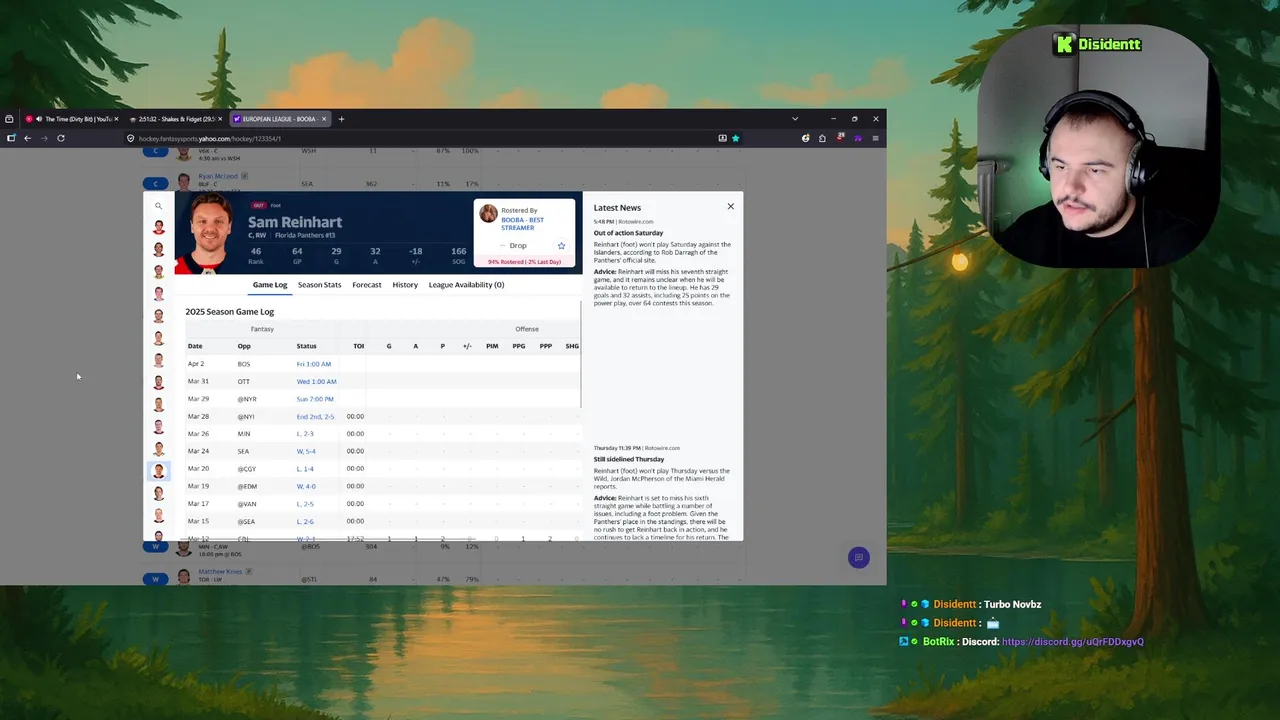Switch to the Shakes & Fidget tab
The height and width of the screenshot is (720, 1280).
176,119
